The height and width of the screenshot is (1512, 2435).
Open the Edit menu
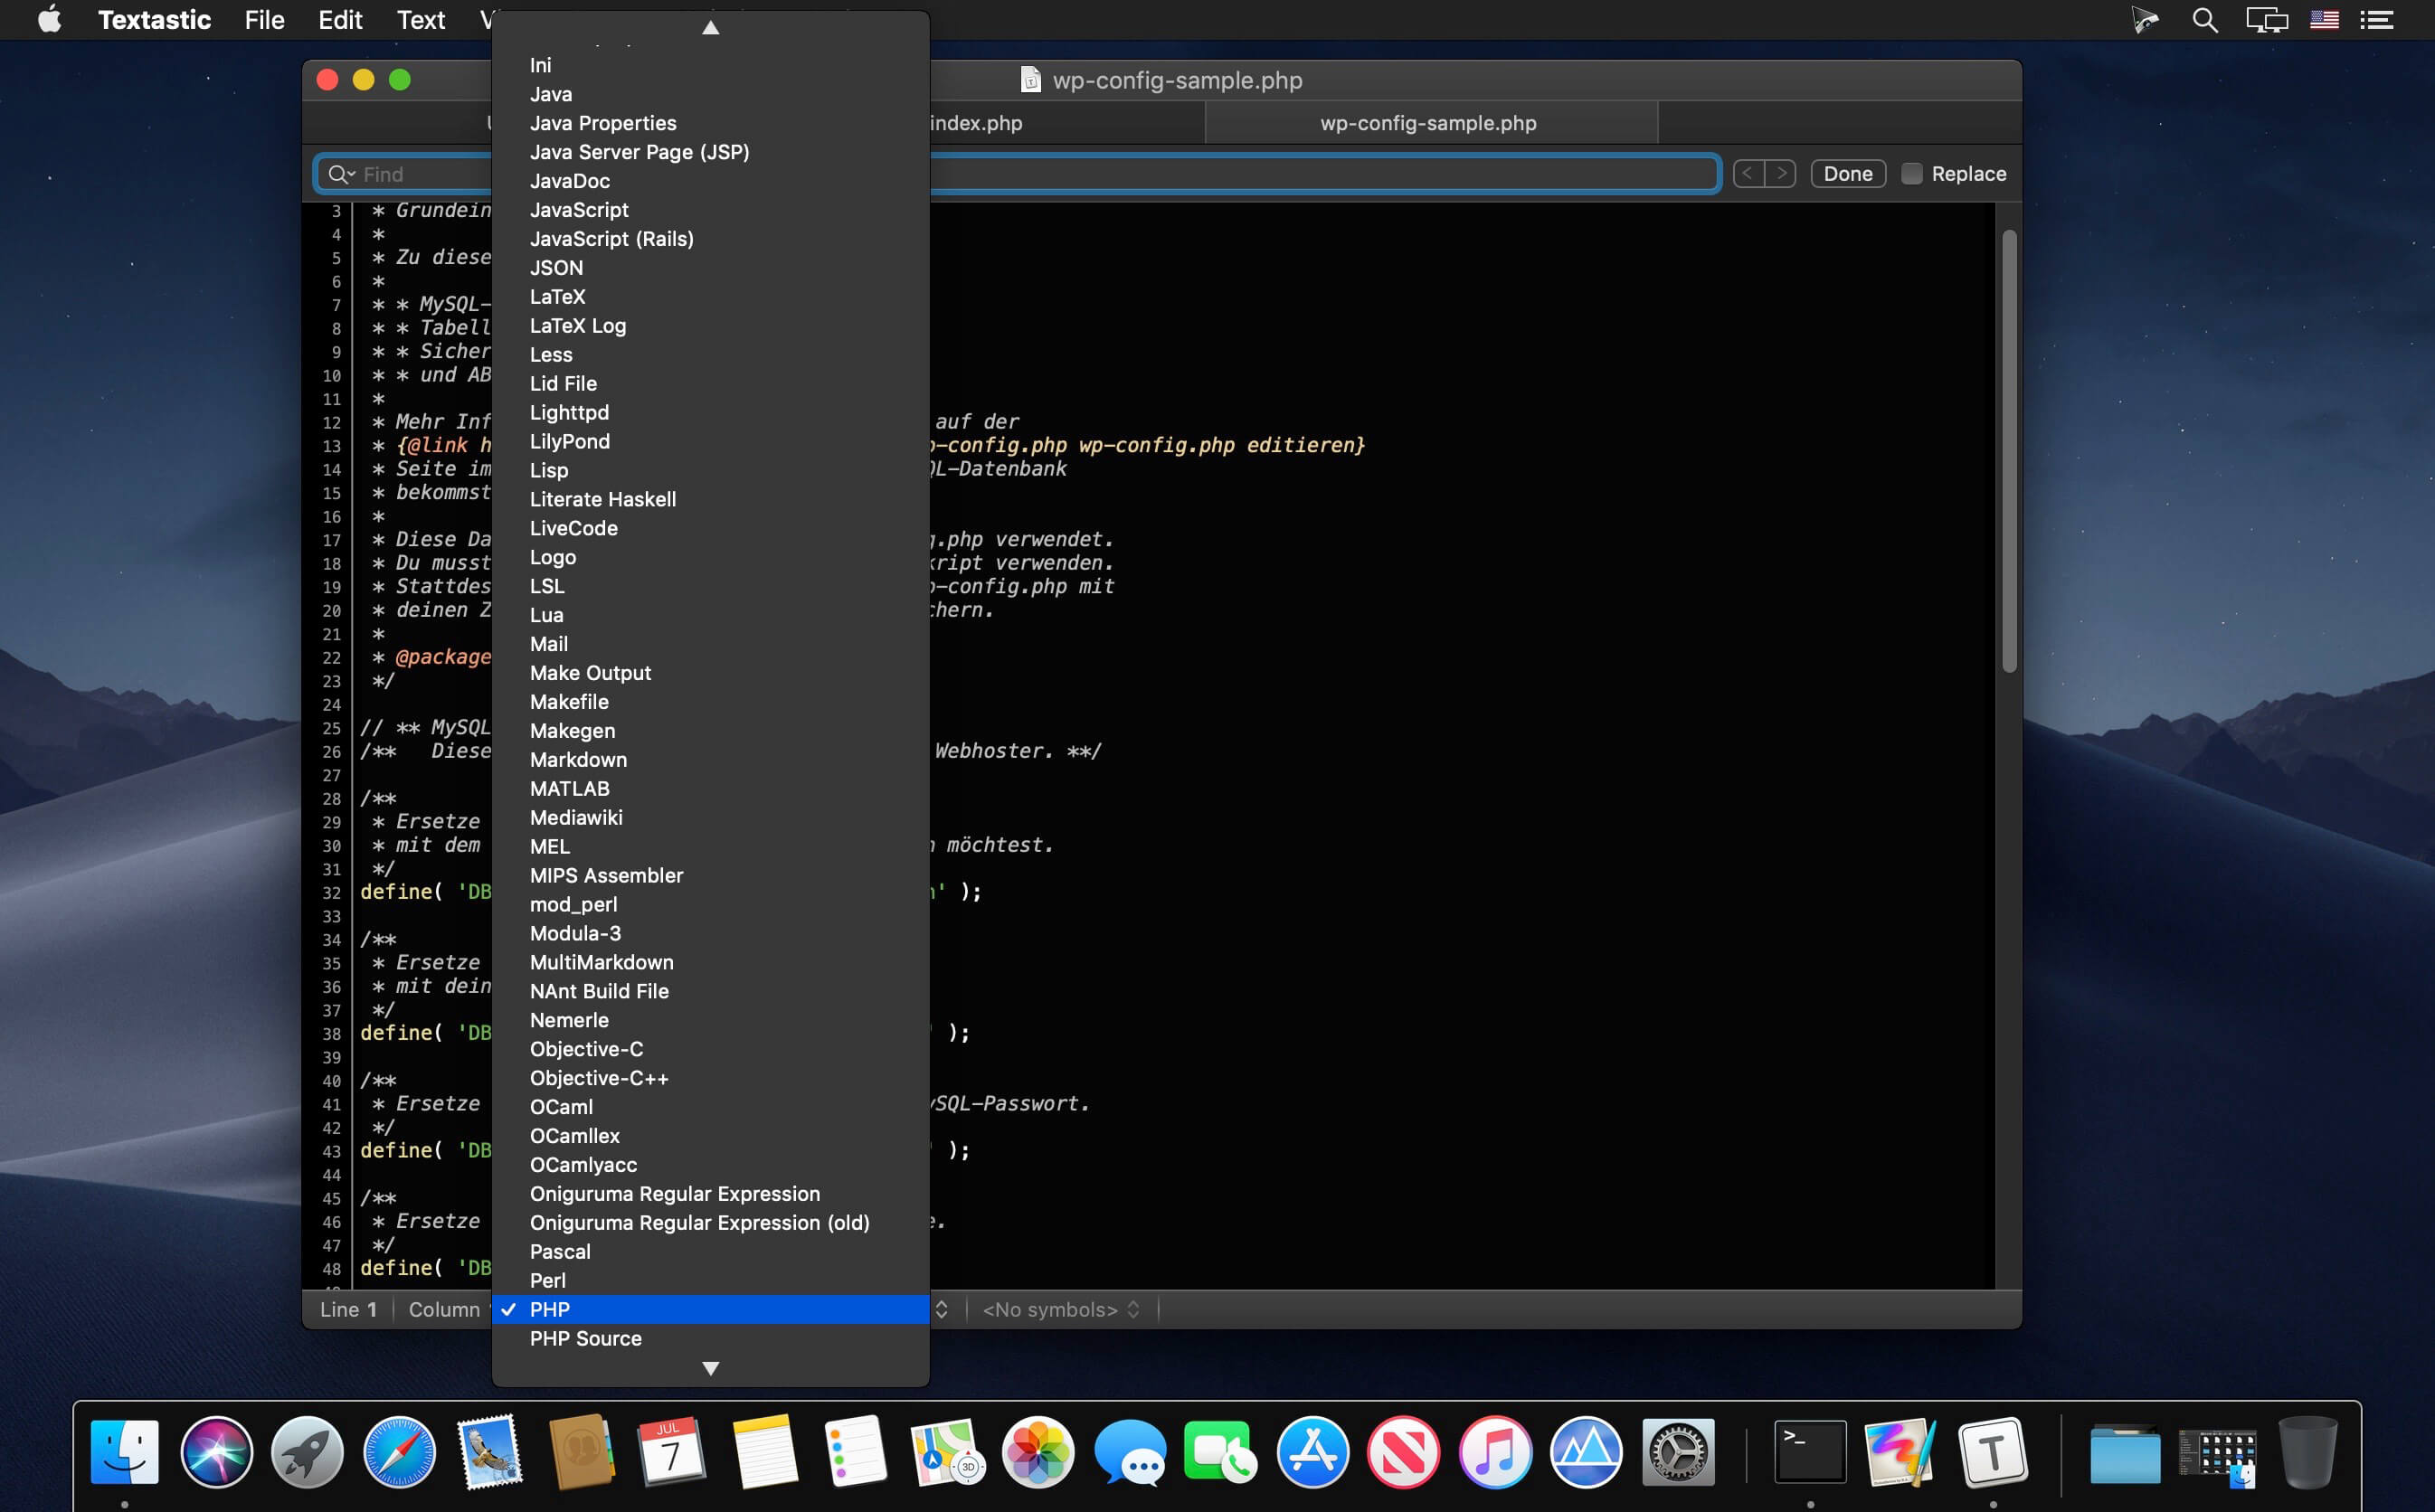[340, 20]
